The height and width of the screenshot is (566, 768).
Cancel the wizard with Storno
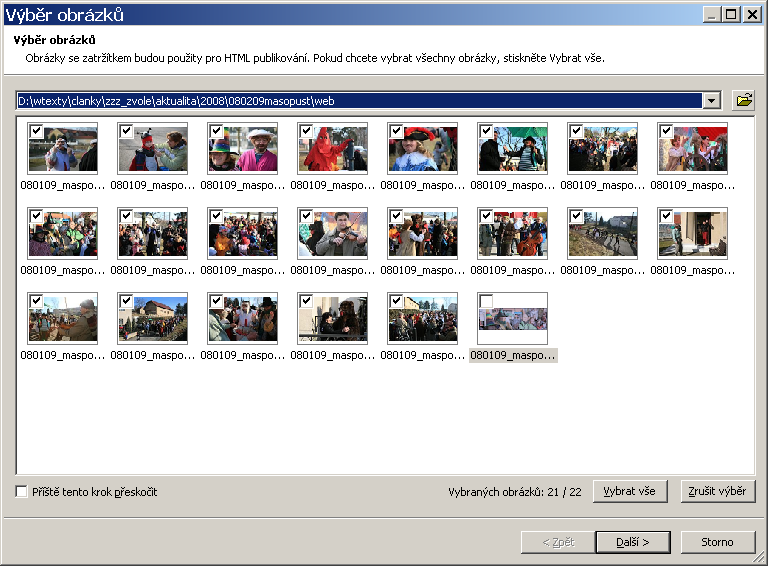[718, 542]
